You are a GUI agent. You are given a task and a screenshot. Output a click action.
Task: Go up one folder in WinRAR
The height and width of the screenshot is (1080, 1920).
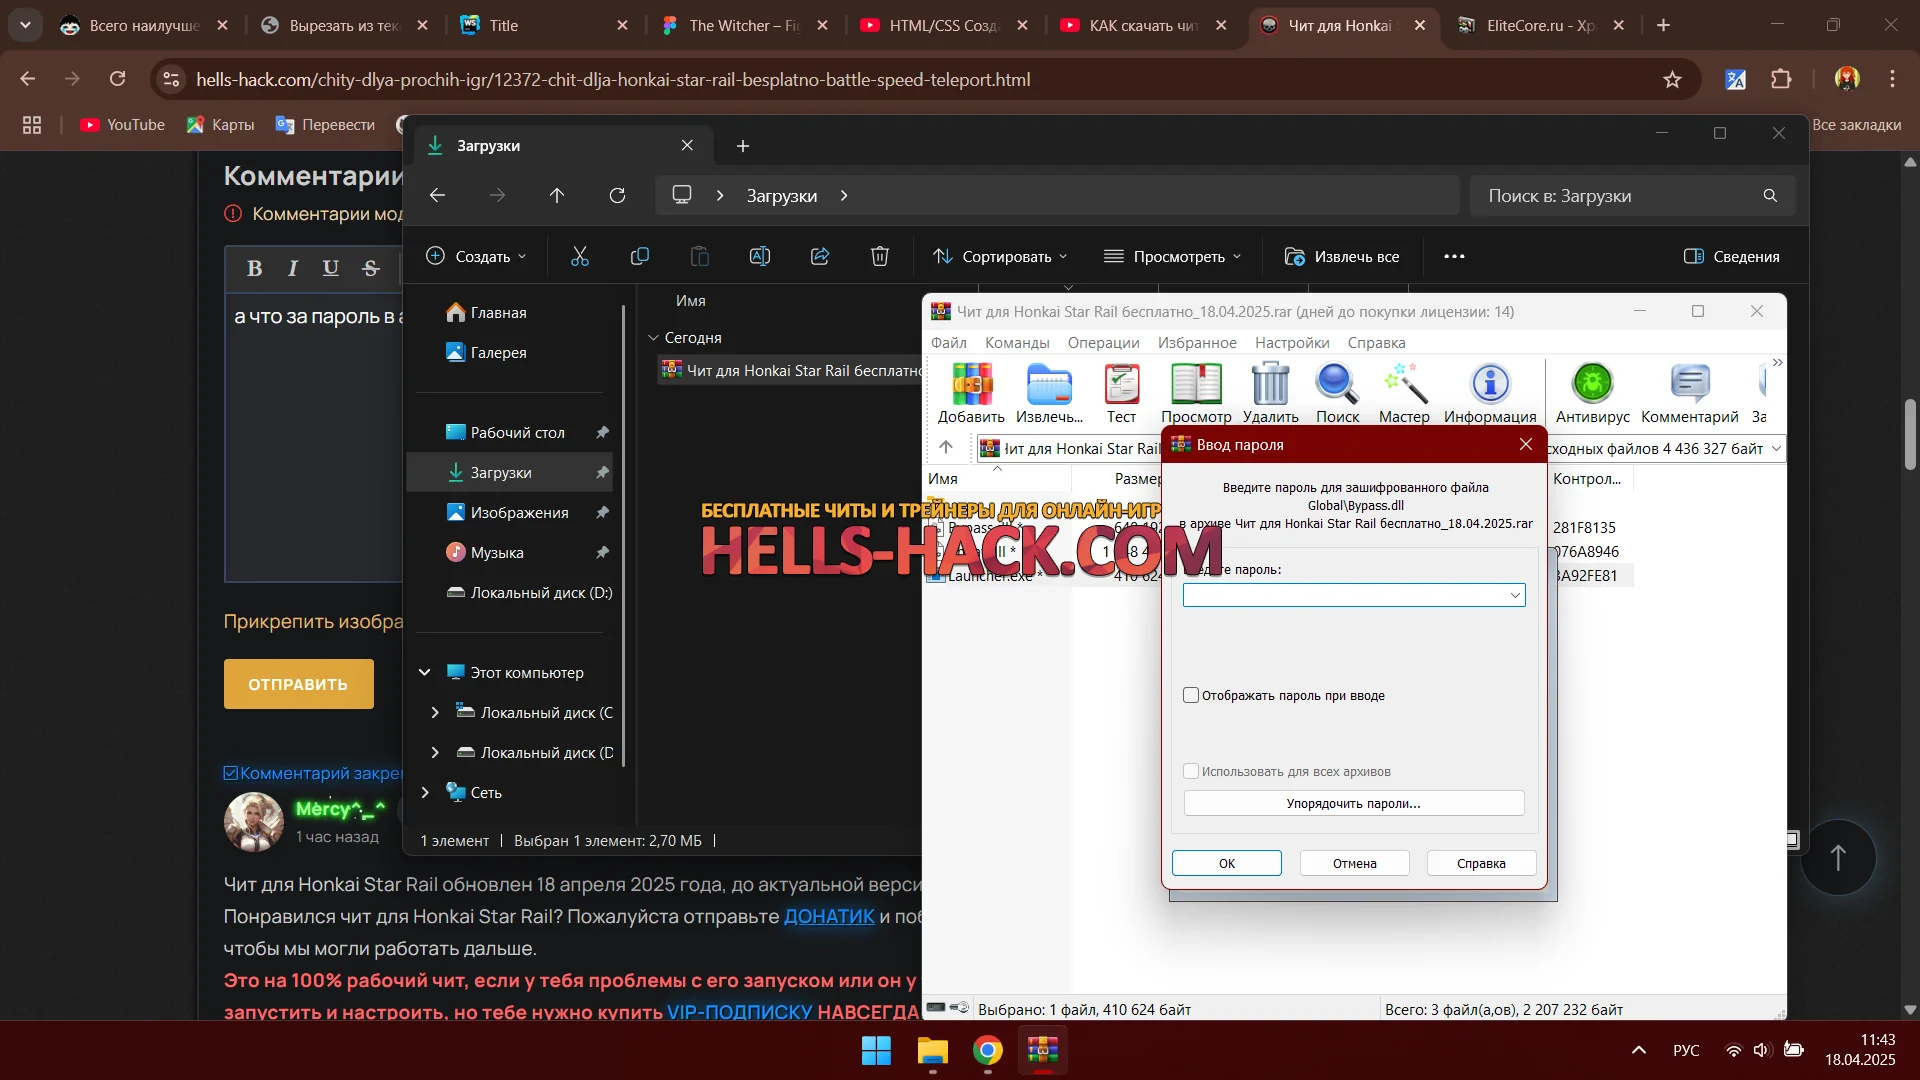pyautogui.click(x=946, y=447)
